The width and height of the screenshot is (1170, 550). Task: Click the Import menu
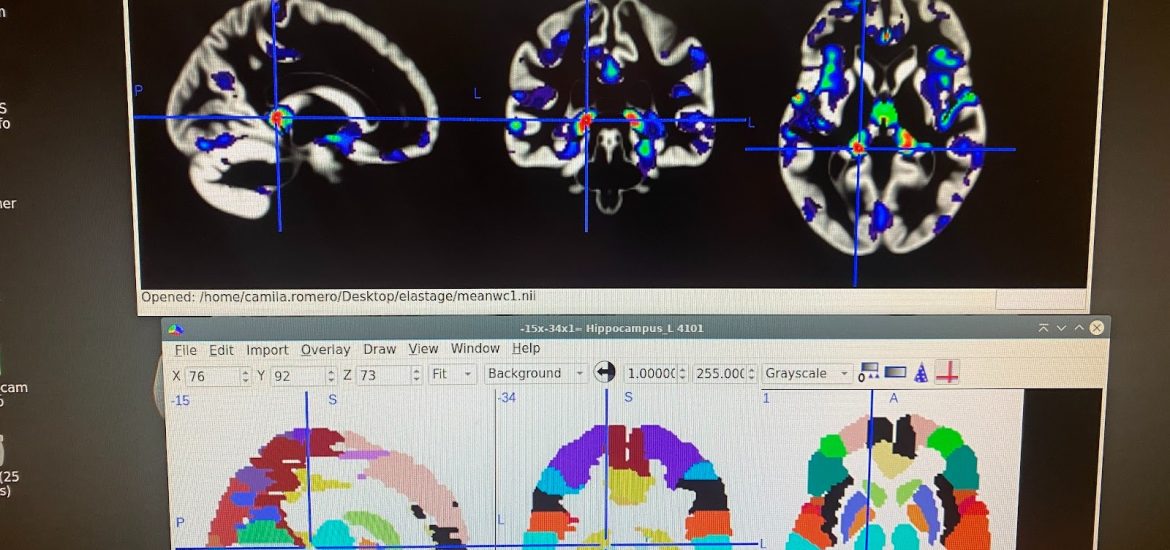click(x=267, y=350)
